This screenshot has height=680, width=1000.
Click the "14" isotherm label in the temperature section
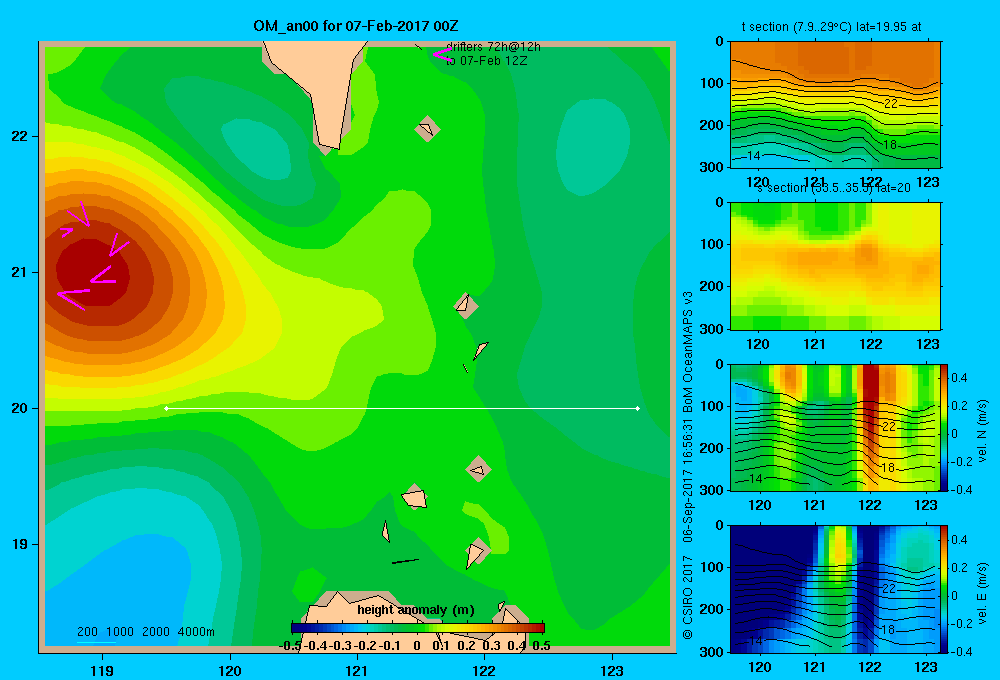tap(753, 156)
